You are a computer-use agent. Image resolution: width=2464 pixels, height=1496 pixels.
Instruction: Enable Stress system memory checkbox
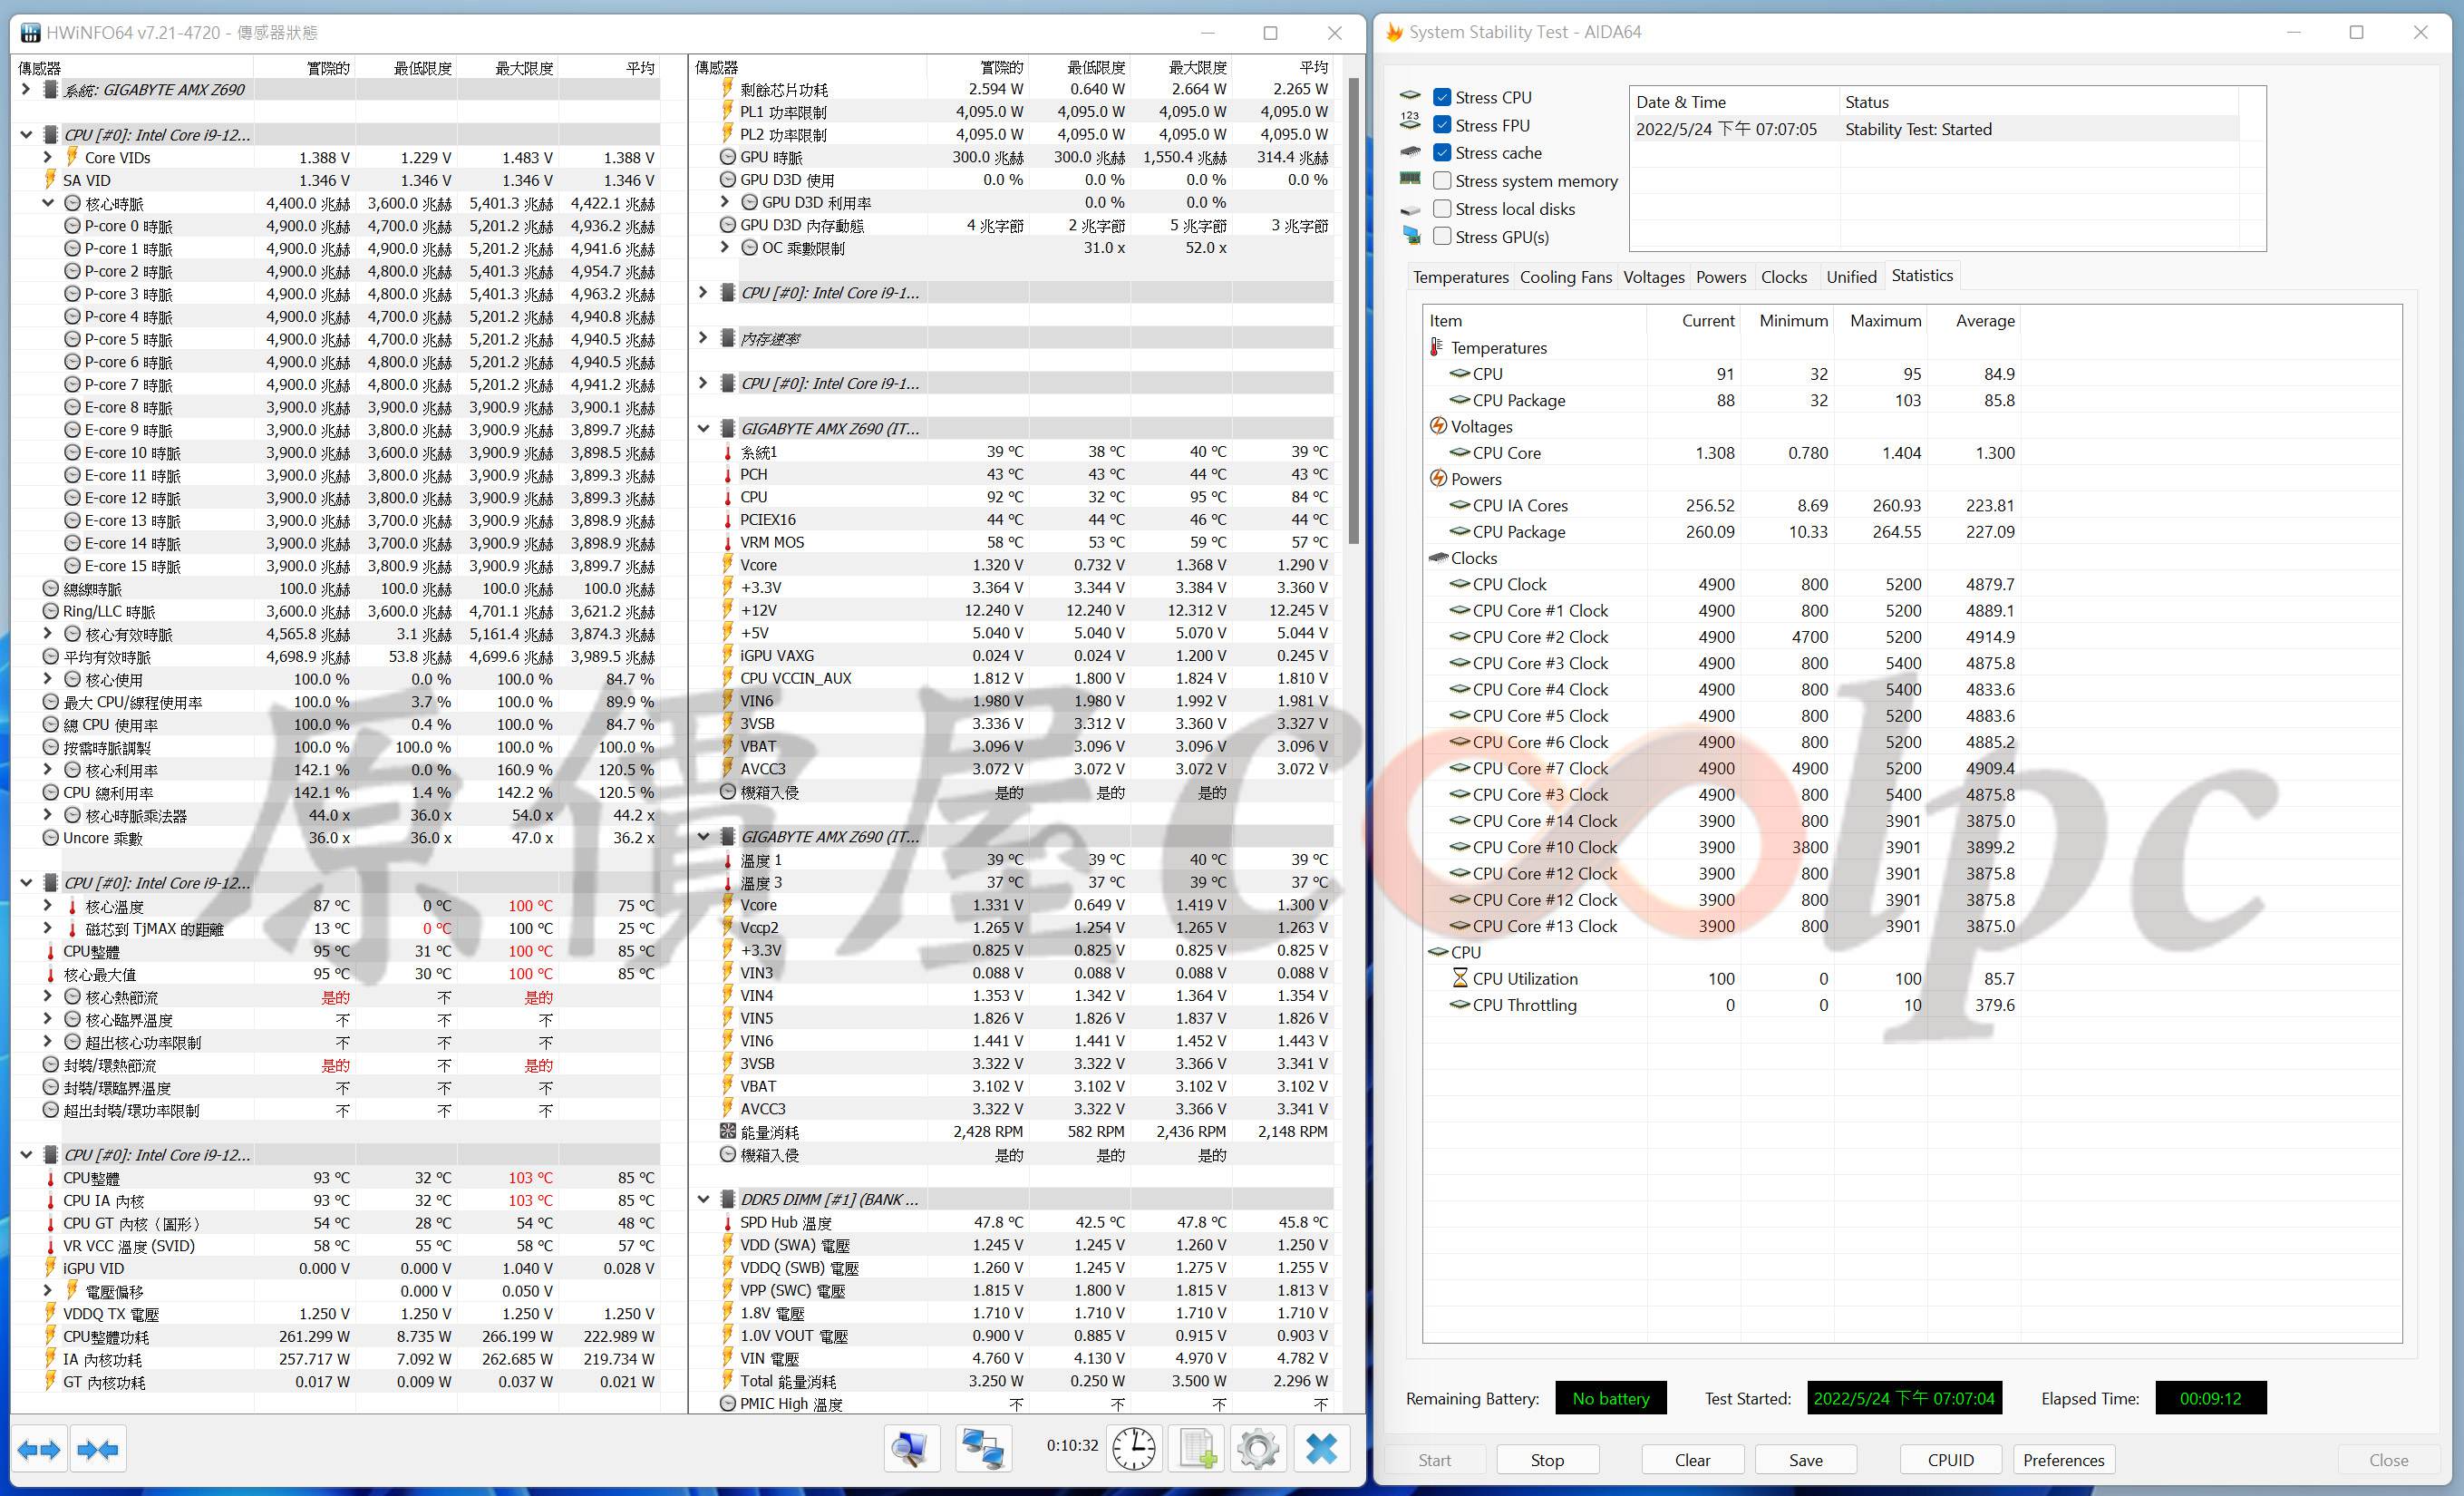pos(1442,181)
